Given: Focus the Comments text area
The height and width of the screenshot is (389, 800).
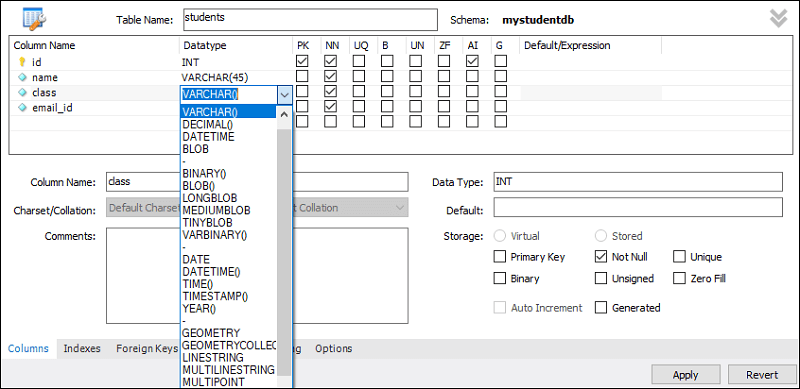Looking at the screenshot, I should (x=258, y=276).
